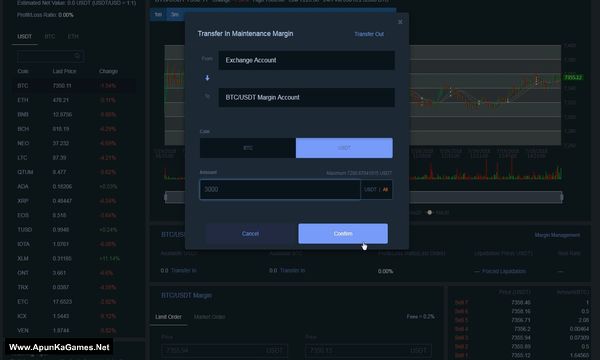
Task: Select USDT coin option in dialog
Action: [344, 148]
